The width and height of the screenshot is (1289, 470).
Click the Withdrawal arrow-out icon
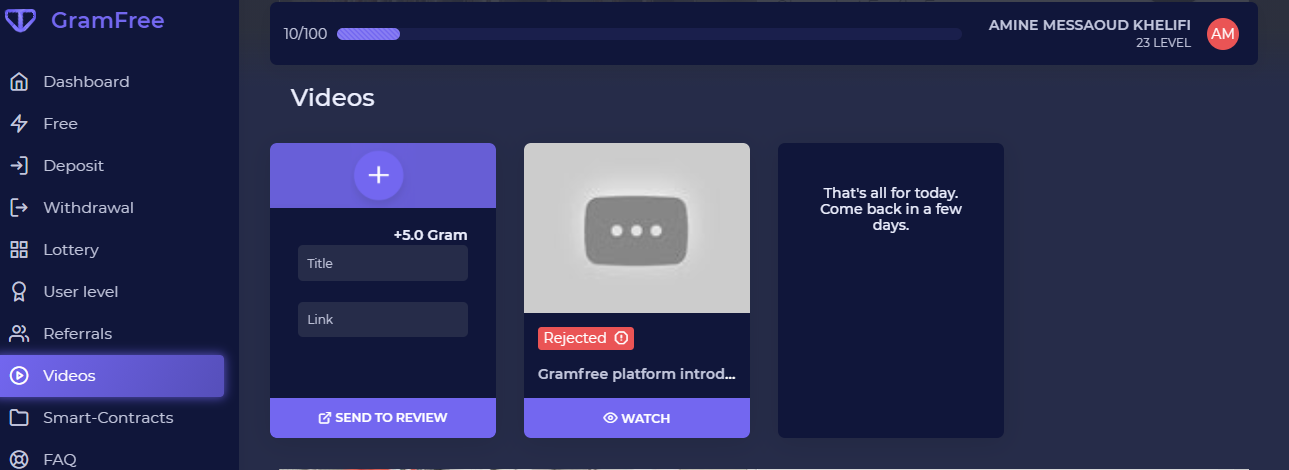(19, 208)
